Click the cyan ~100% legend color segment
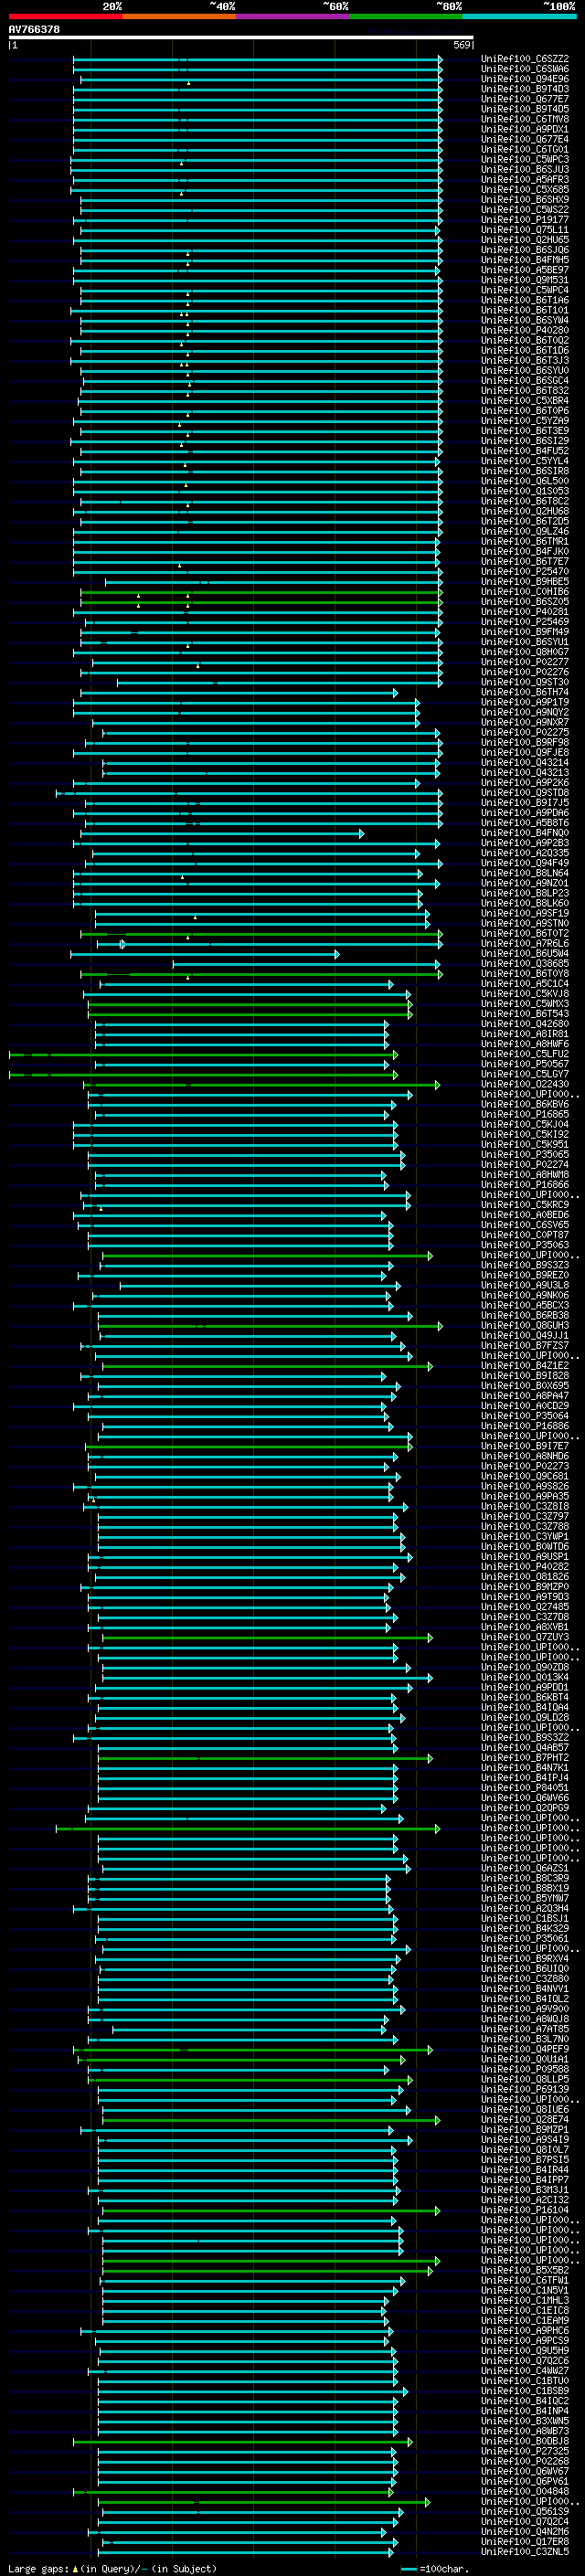 pos(519,16)
